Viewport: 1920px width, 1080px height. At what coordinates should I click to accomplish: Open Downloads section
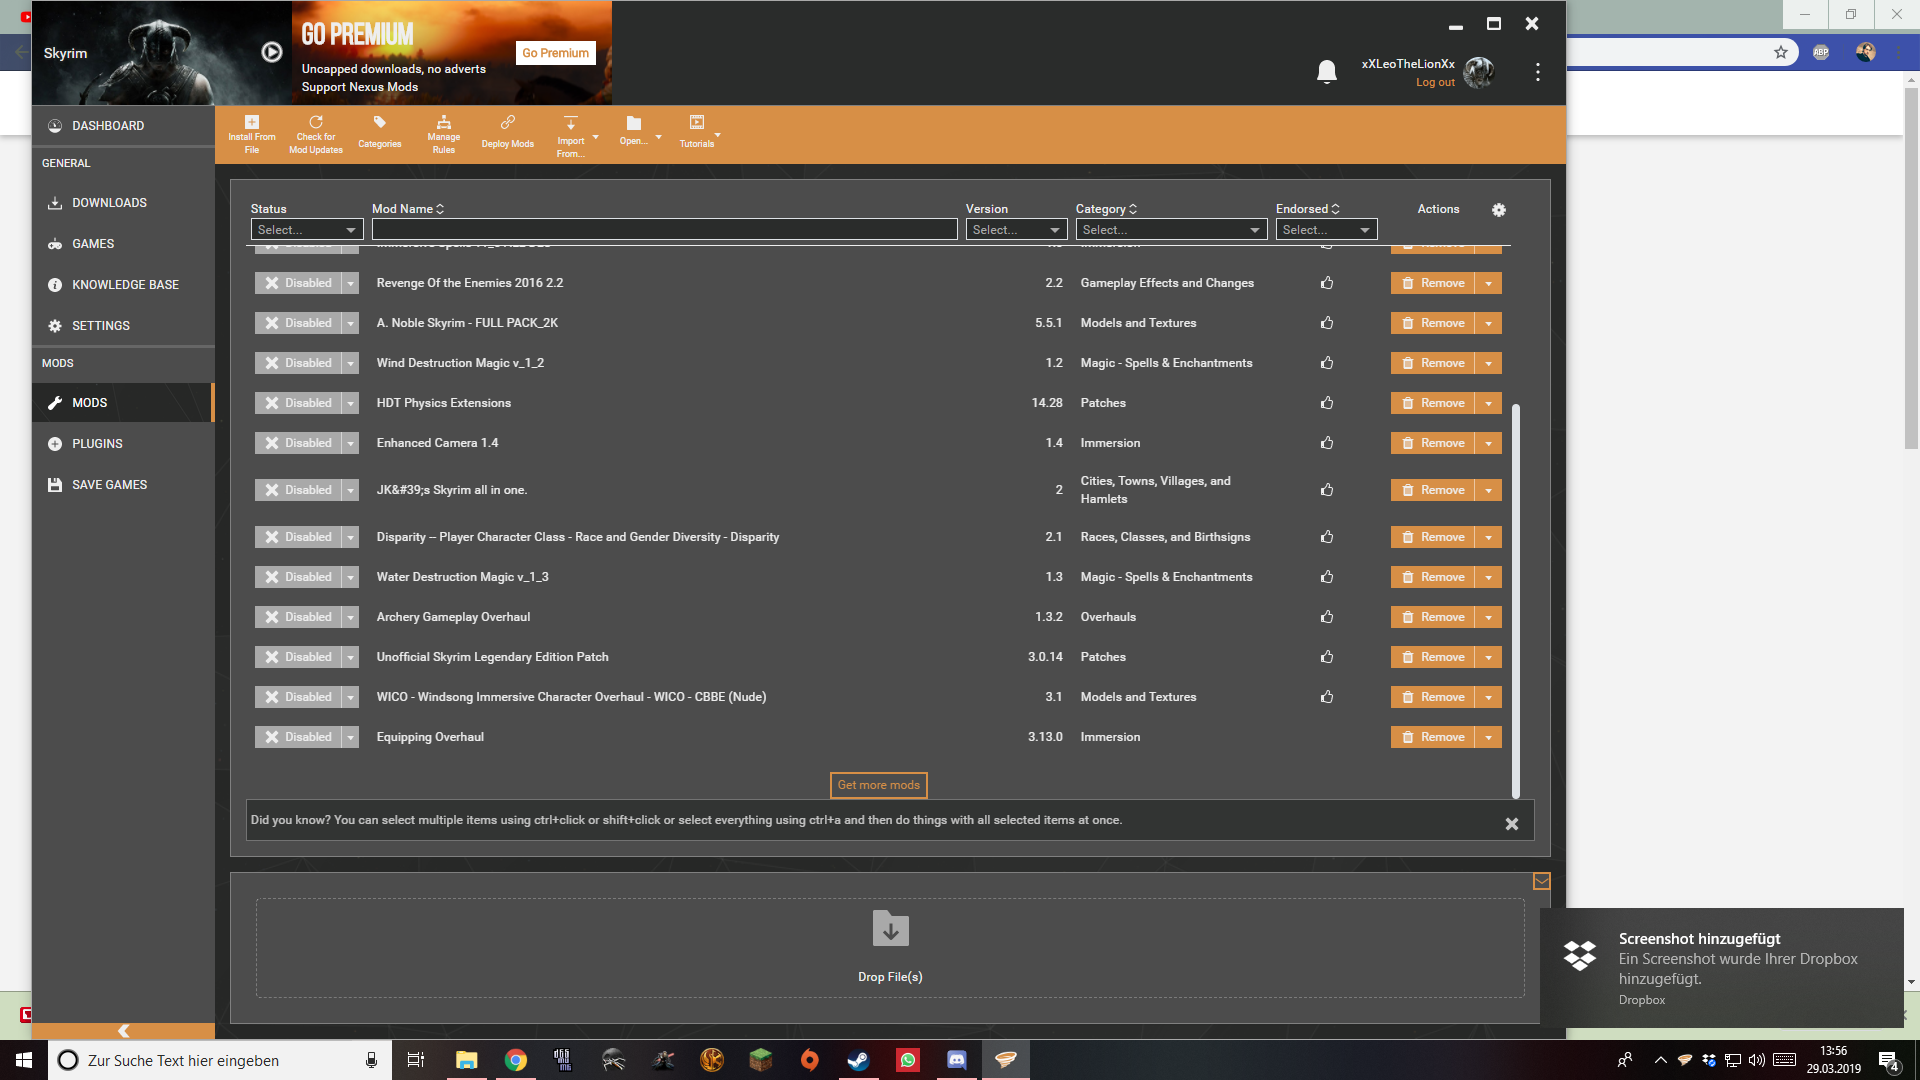click(x=123, y=203)
